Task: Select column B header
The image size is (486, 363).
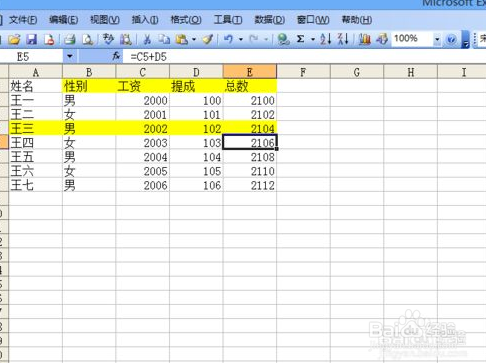Action: (89, 72)
